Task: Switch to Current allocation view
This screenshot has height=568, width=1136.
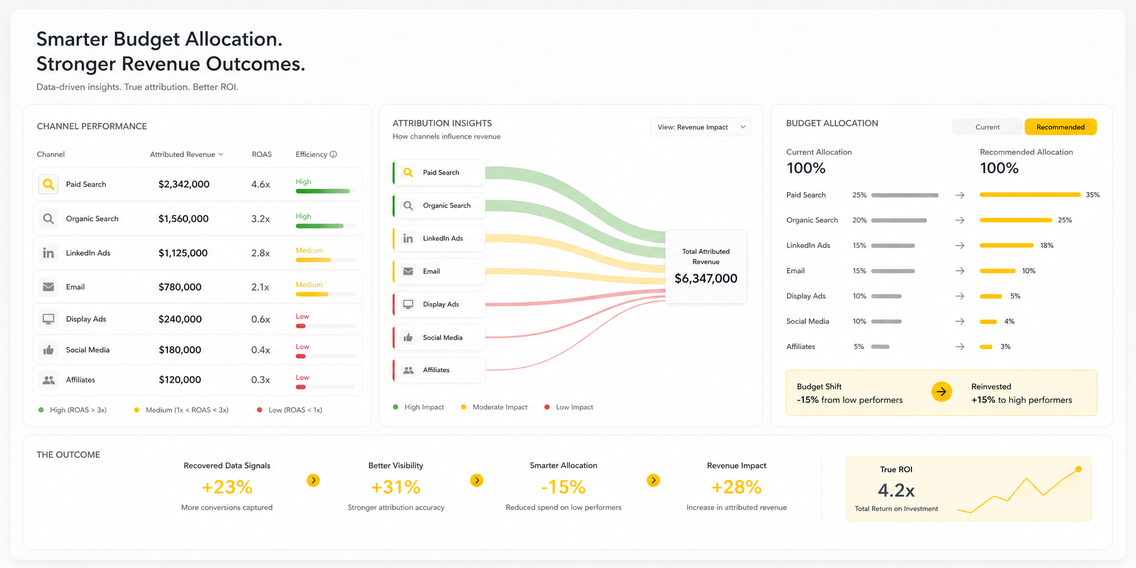Action: (987, 127)
